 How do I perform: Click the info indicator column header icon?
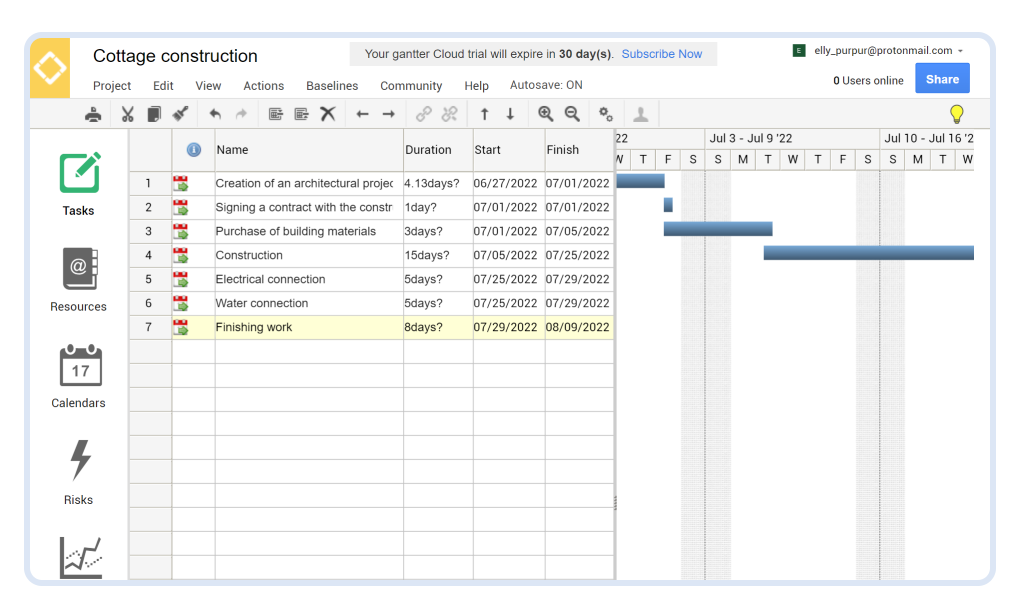(194, 150)
